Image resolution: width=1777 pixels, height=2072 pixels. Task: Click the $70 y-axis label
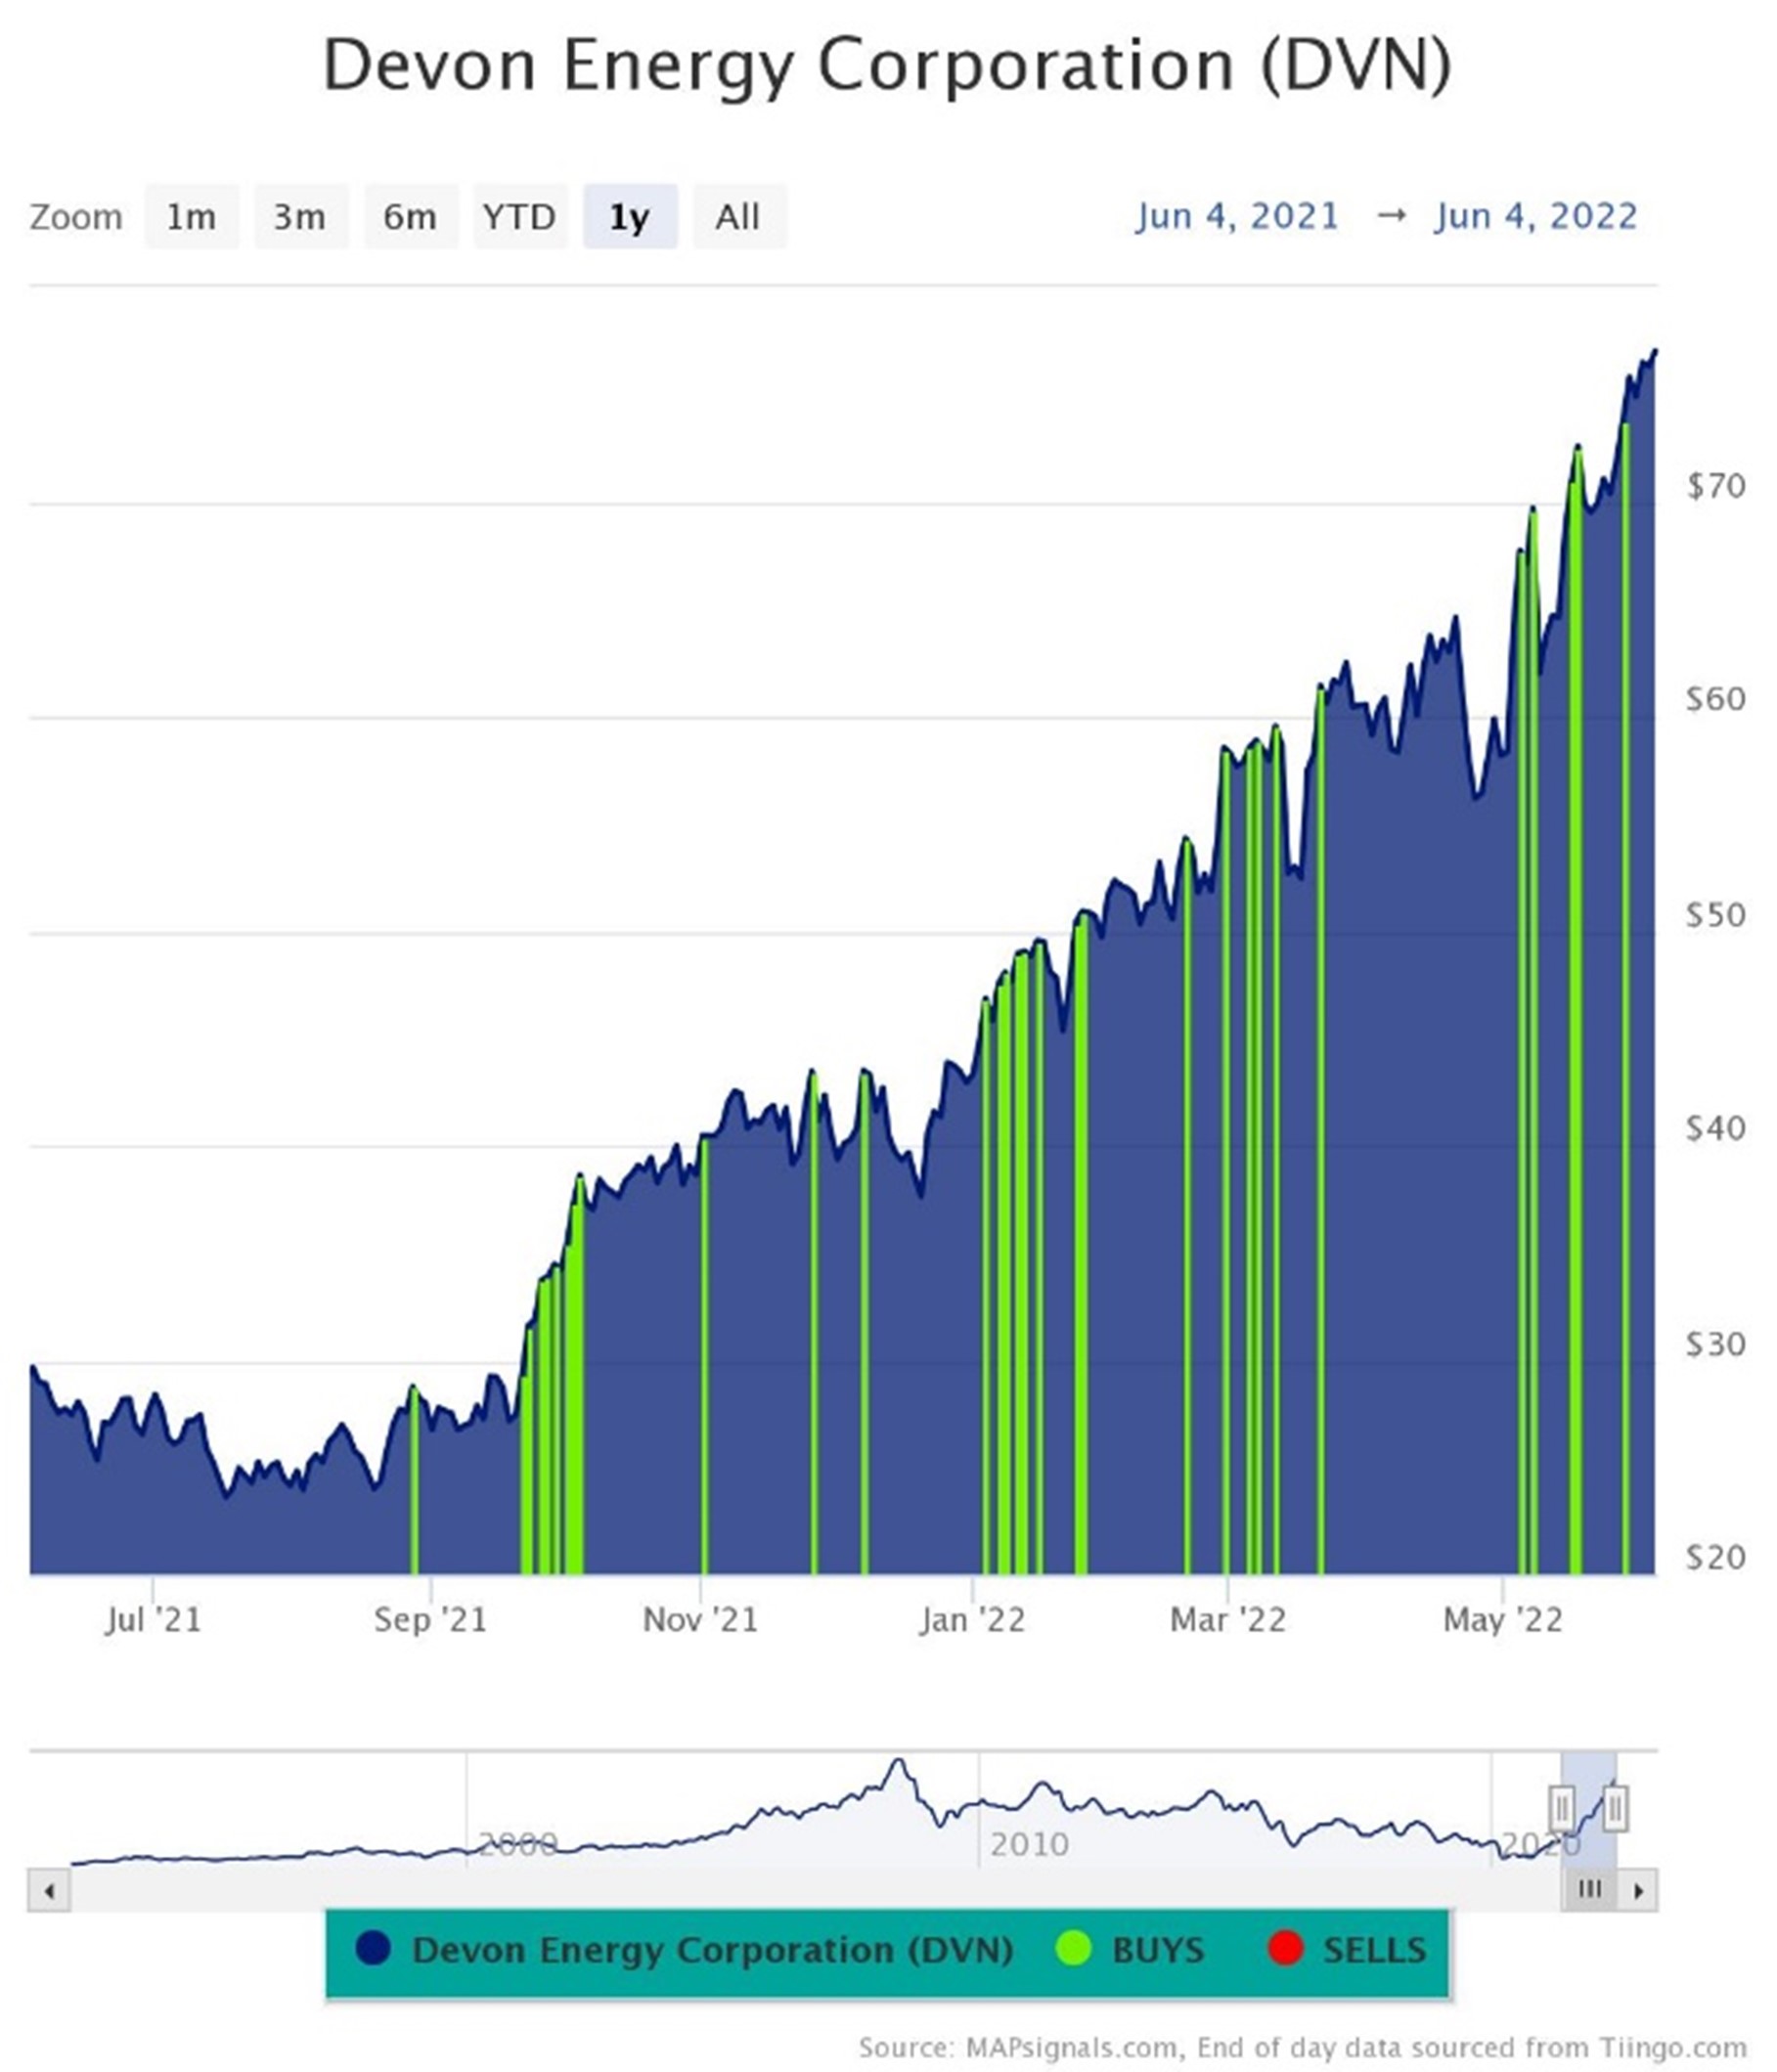coord(1716,487)
